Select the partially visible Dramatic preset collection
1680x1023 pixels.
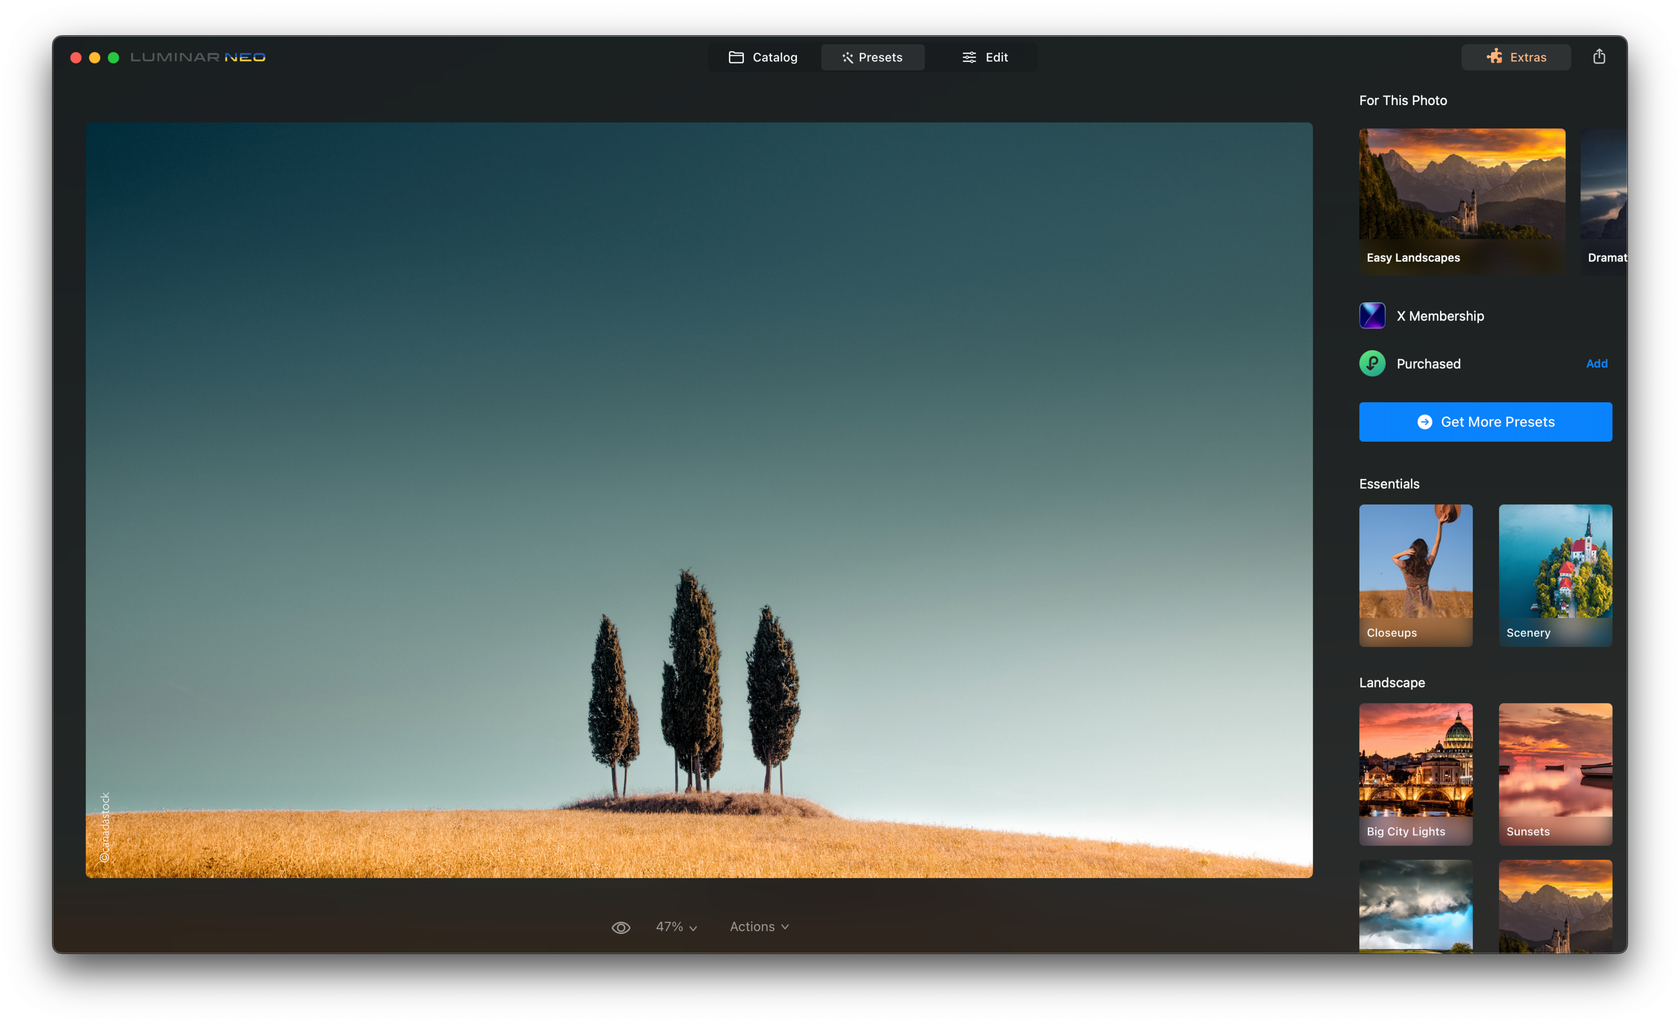point(1603,200)
